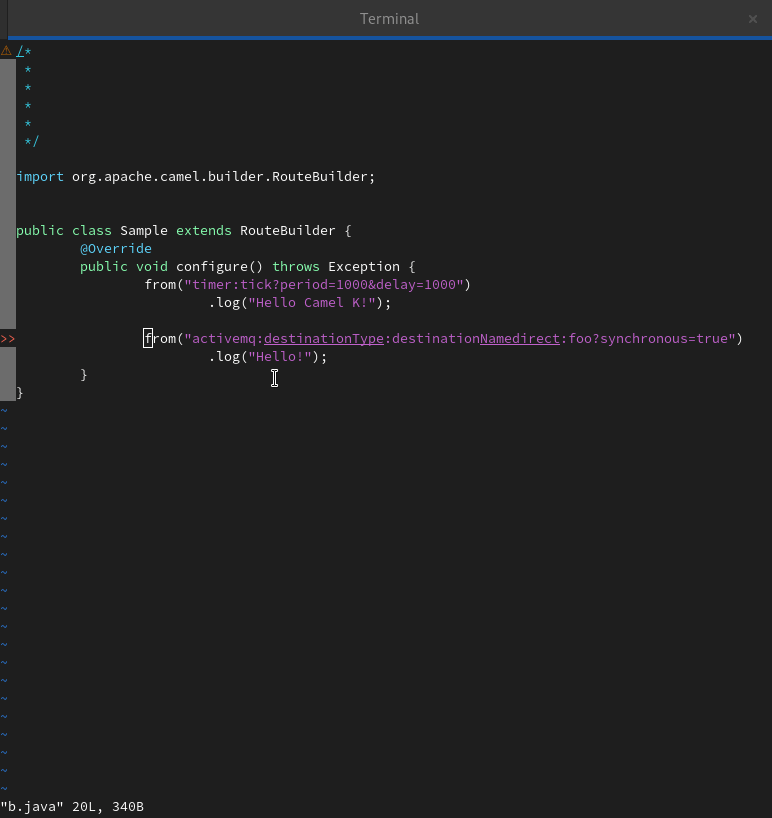Click the "Hello!" log string

coord(284,356)
